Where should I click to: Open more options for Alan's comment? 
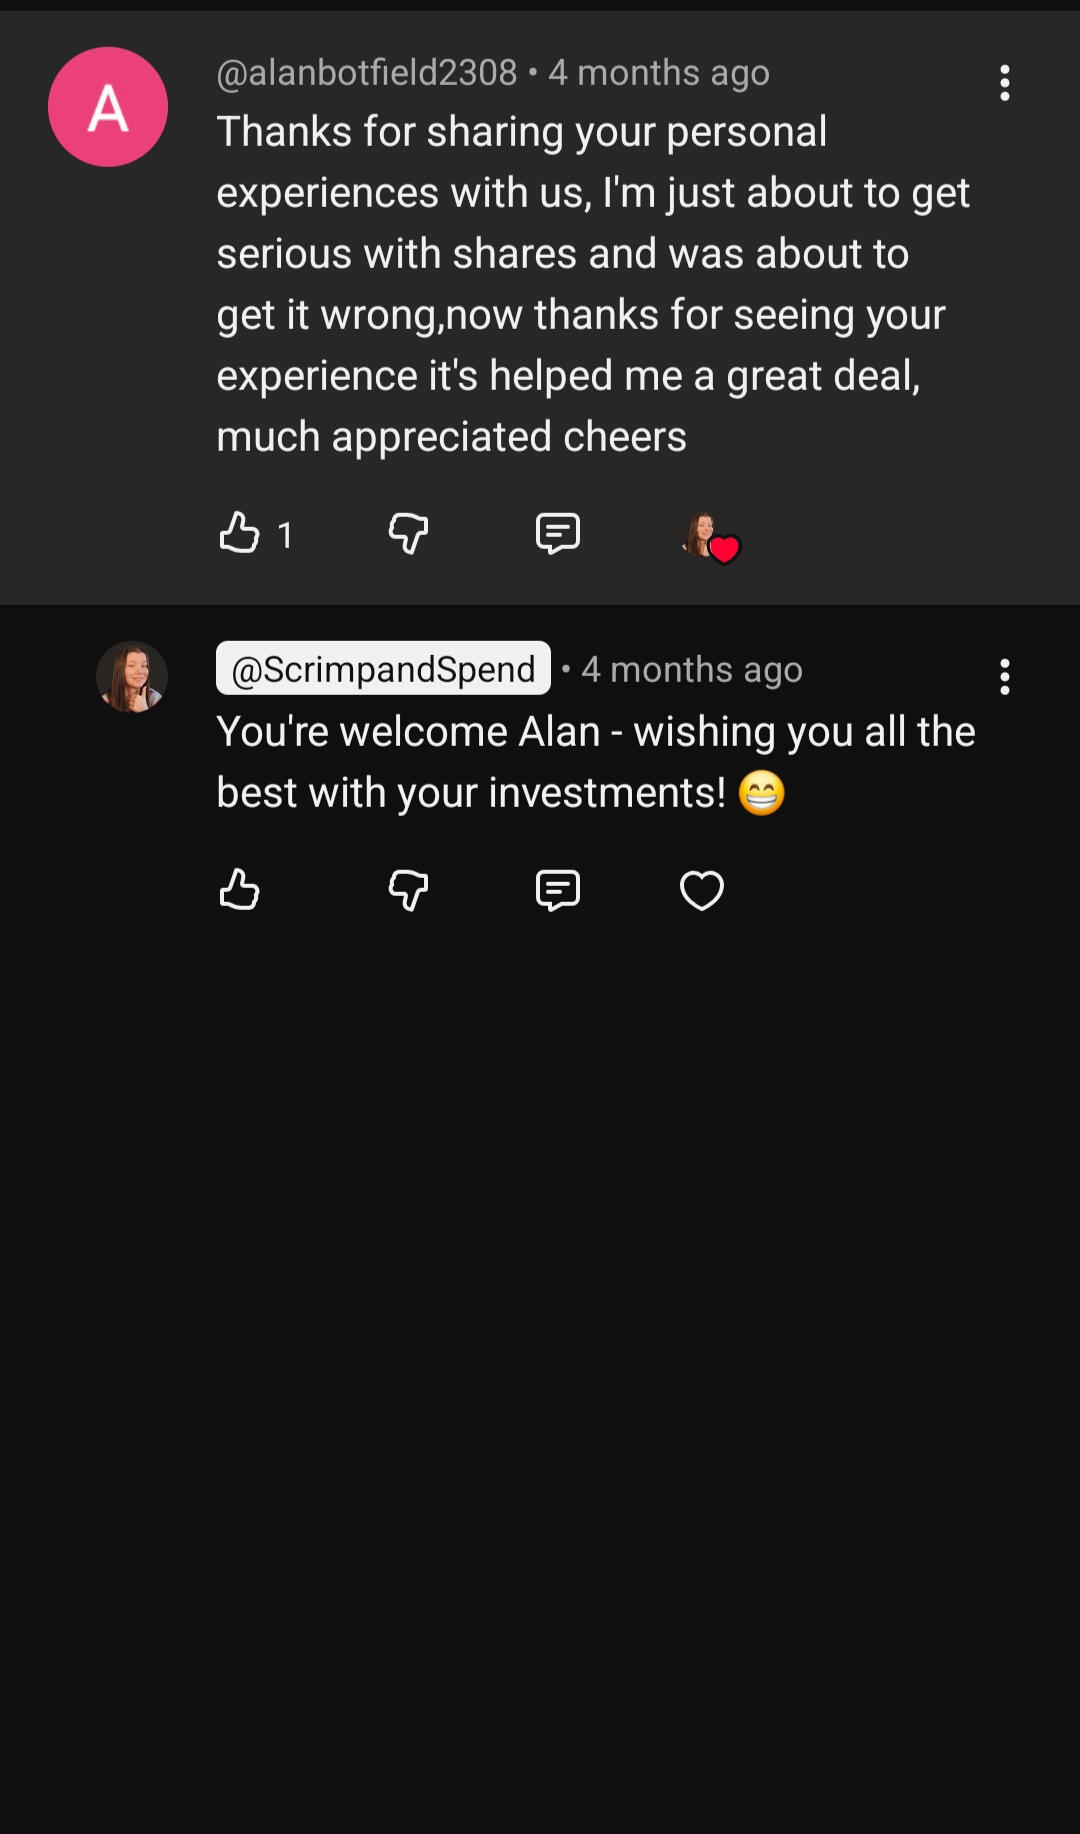pyautogui.click(x=1004, y=83)
